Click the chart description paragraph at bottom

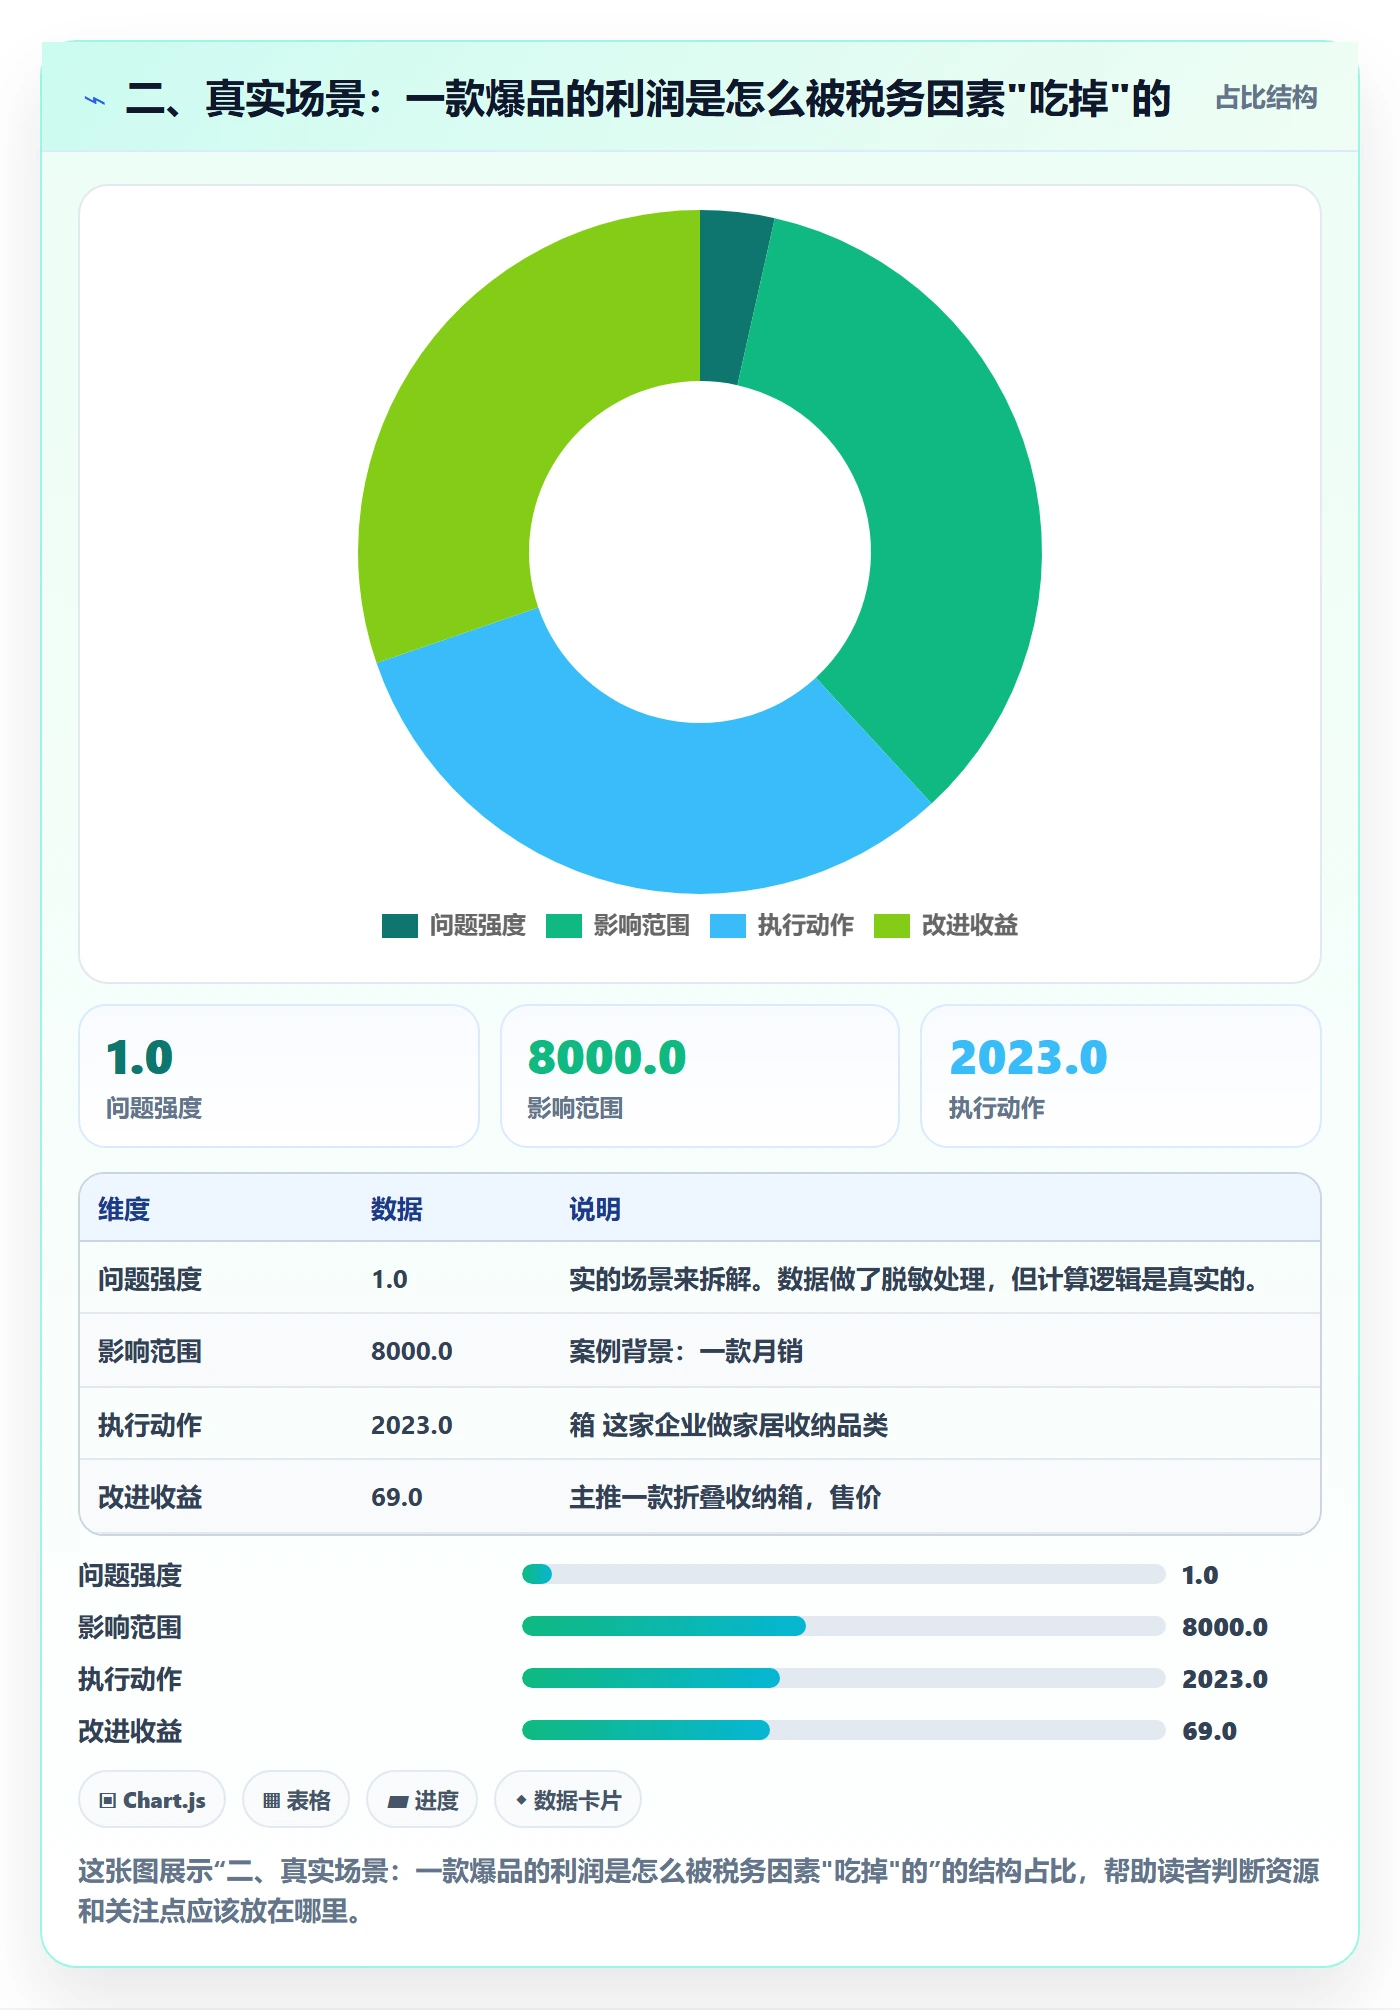tap(699, 1891)
